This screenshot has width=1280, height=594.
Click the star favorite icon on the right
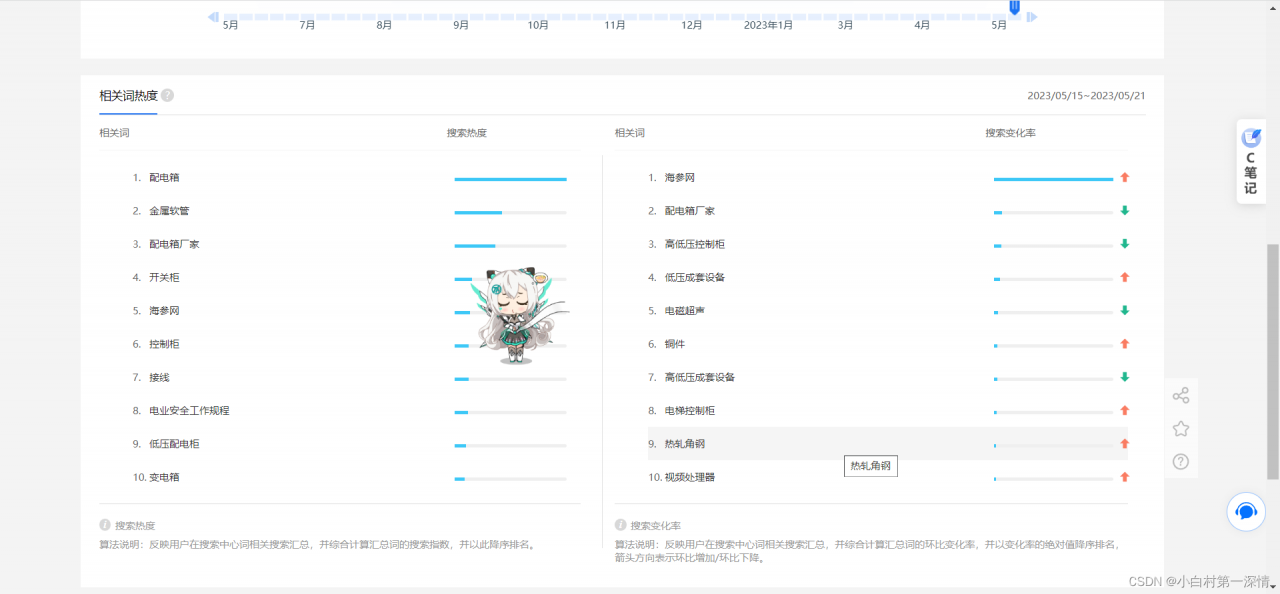[1181, 428]
